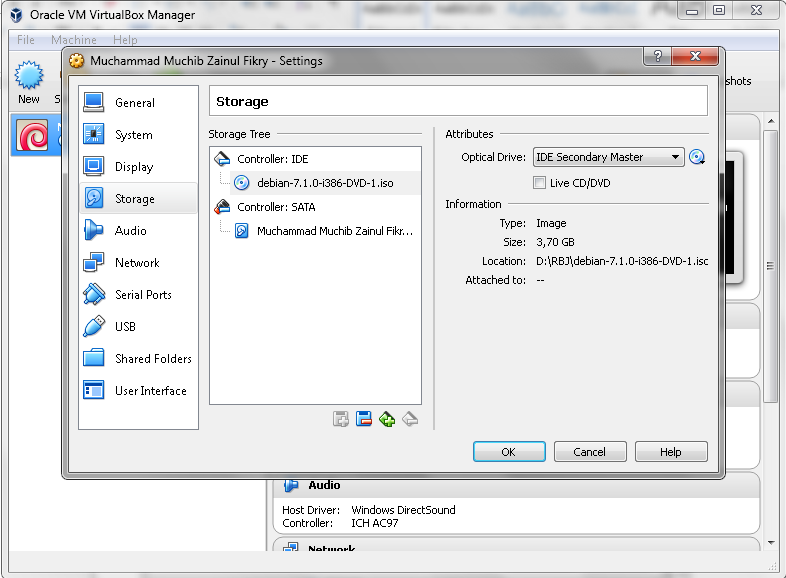The width and height of the screenshot is (786, 578).
Task: Open the Help menu in VirtualBox Manager
Action: [x=125, y=40]
